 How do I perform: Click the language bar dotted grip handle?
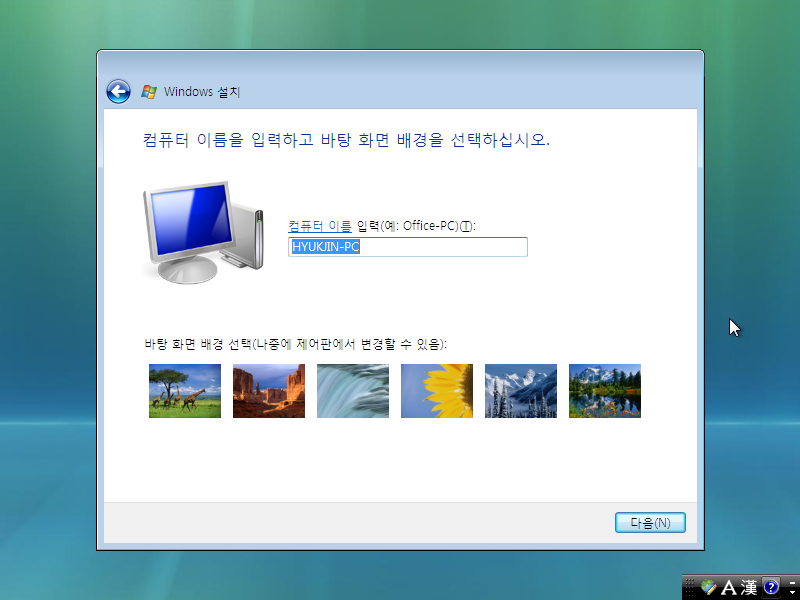pos(690,587)
